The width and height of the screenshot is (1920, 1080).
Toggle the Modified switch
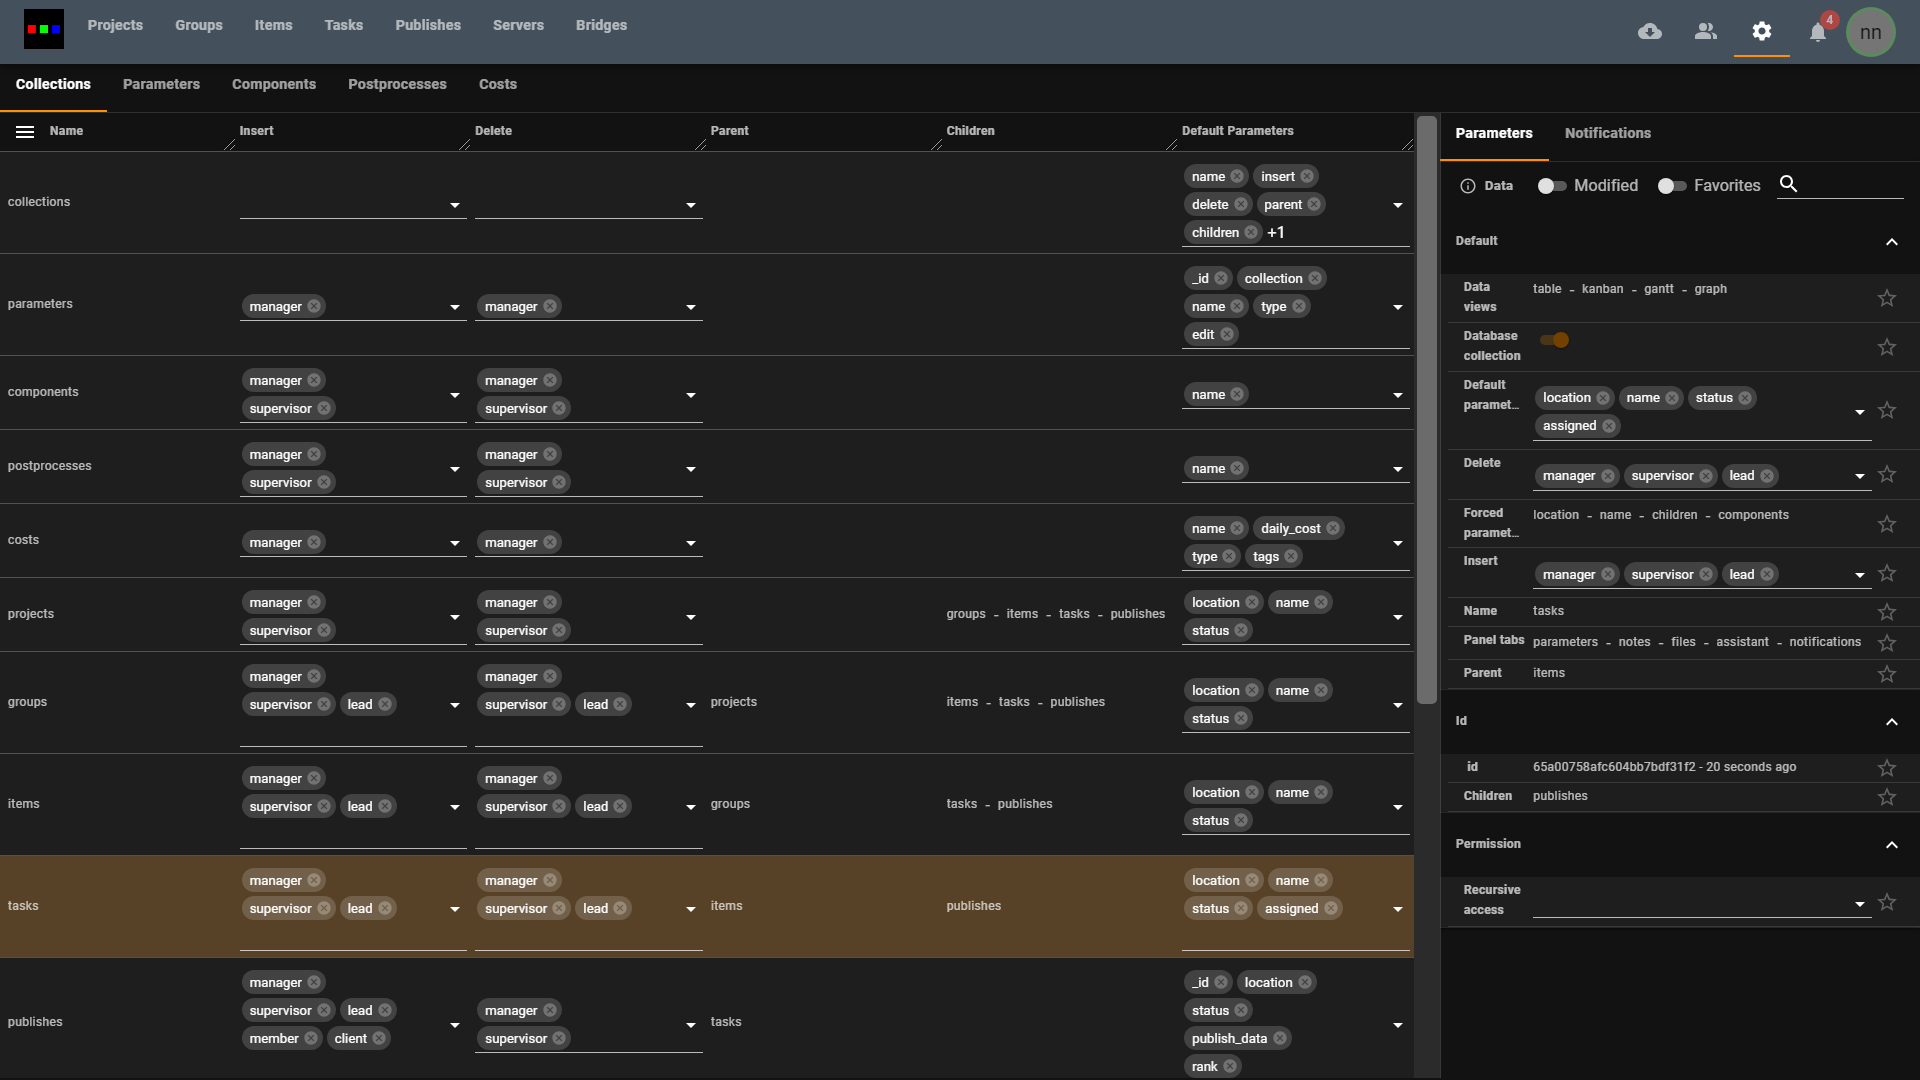(1552, 186)
